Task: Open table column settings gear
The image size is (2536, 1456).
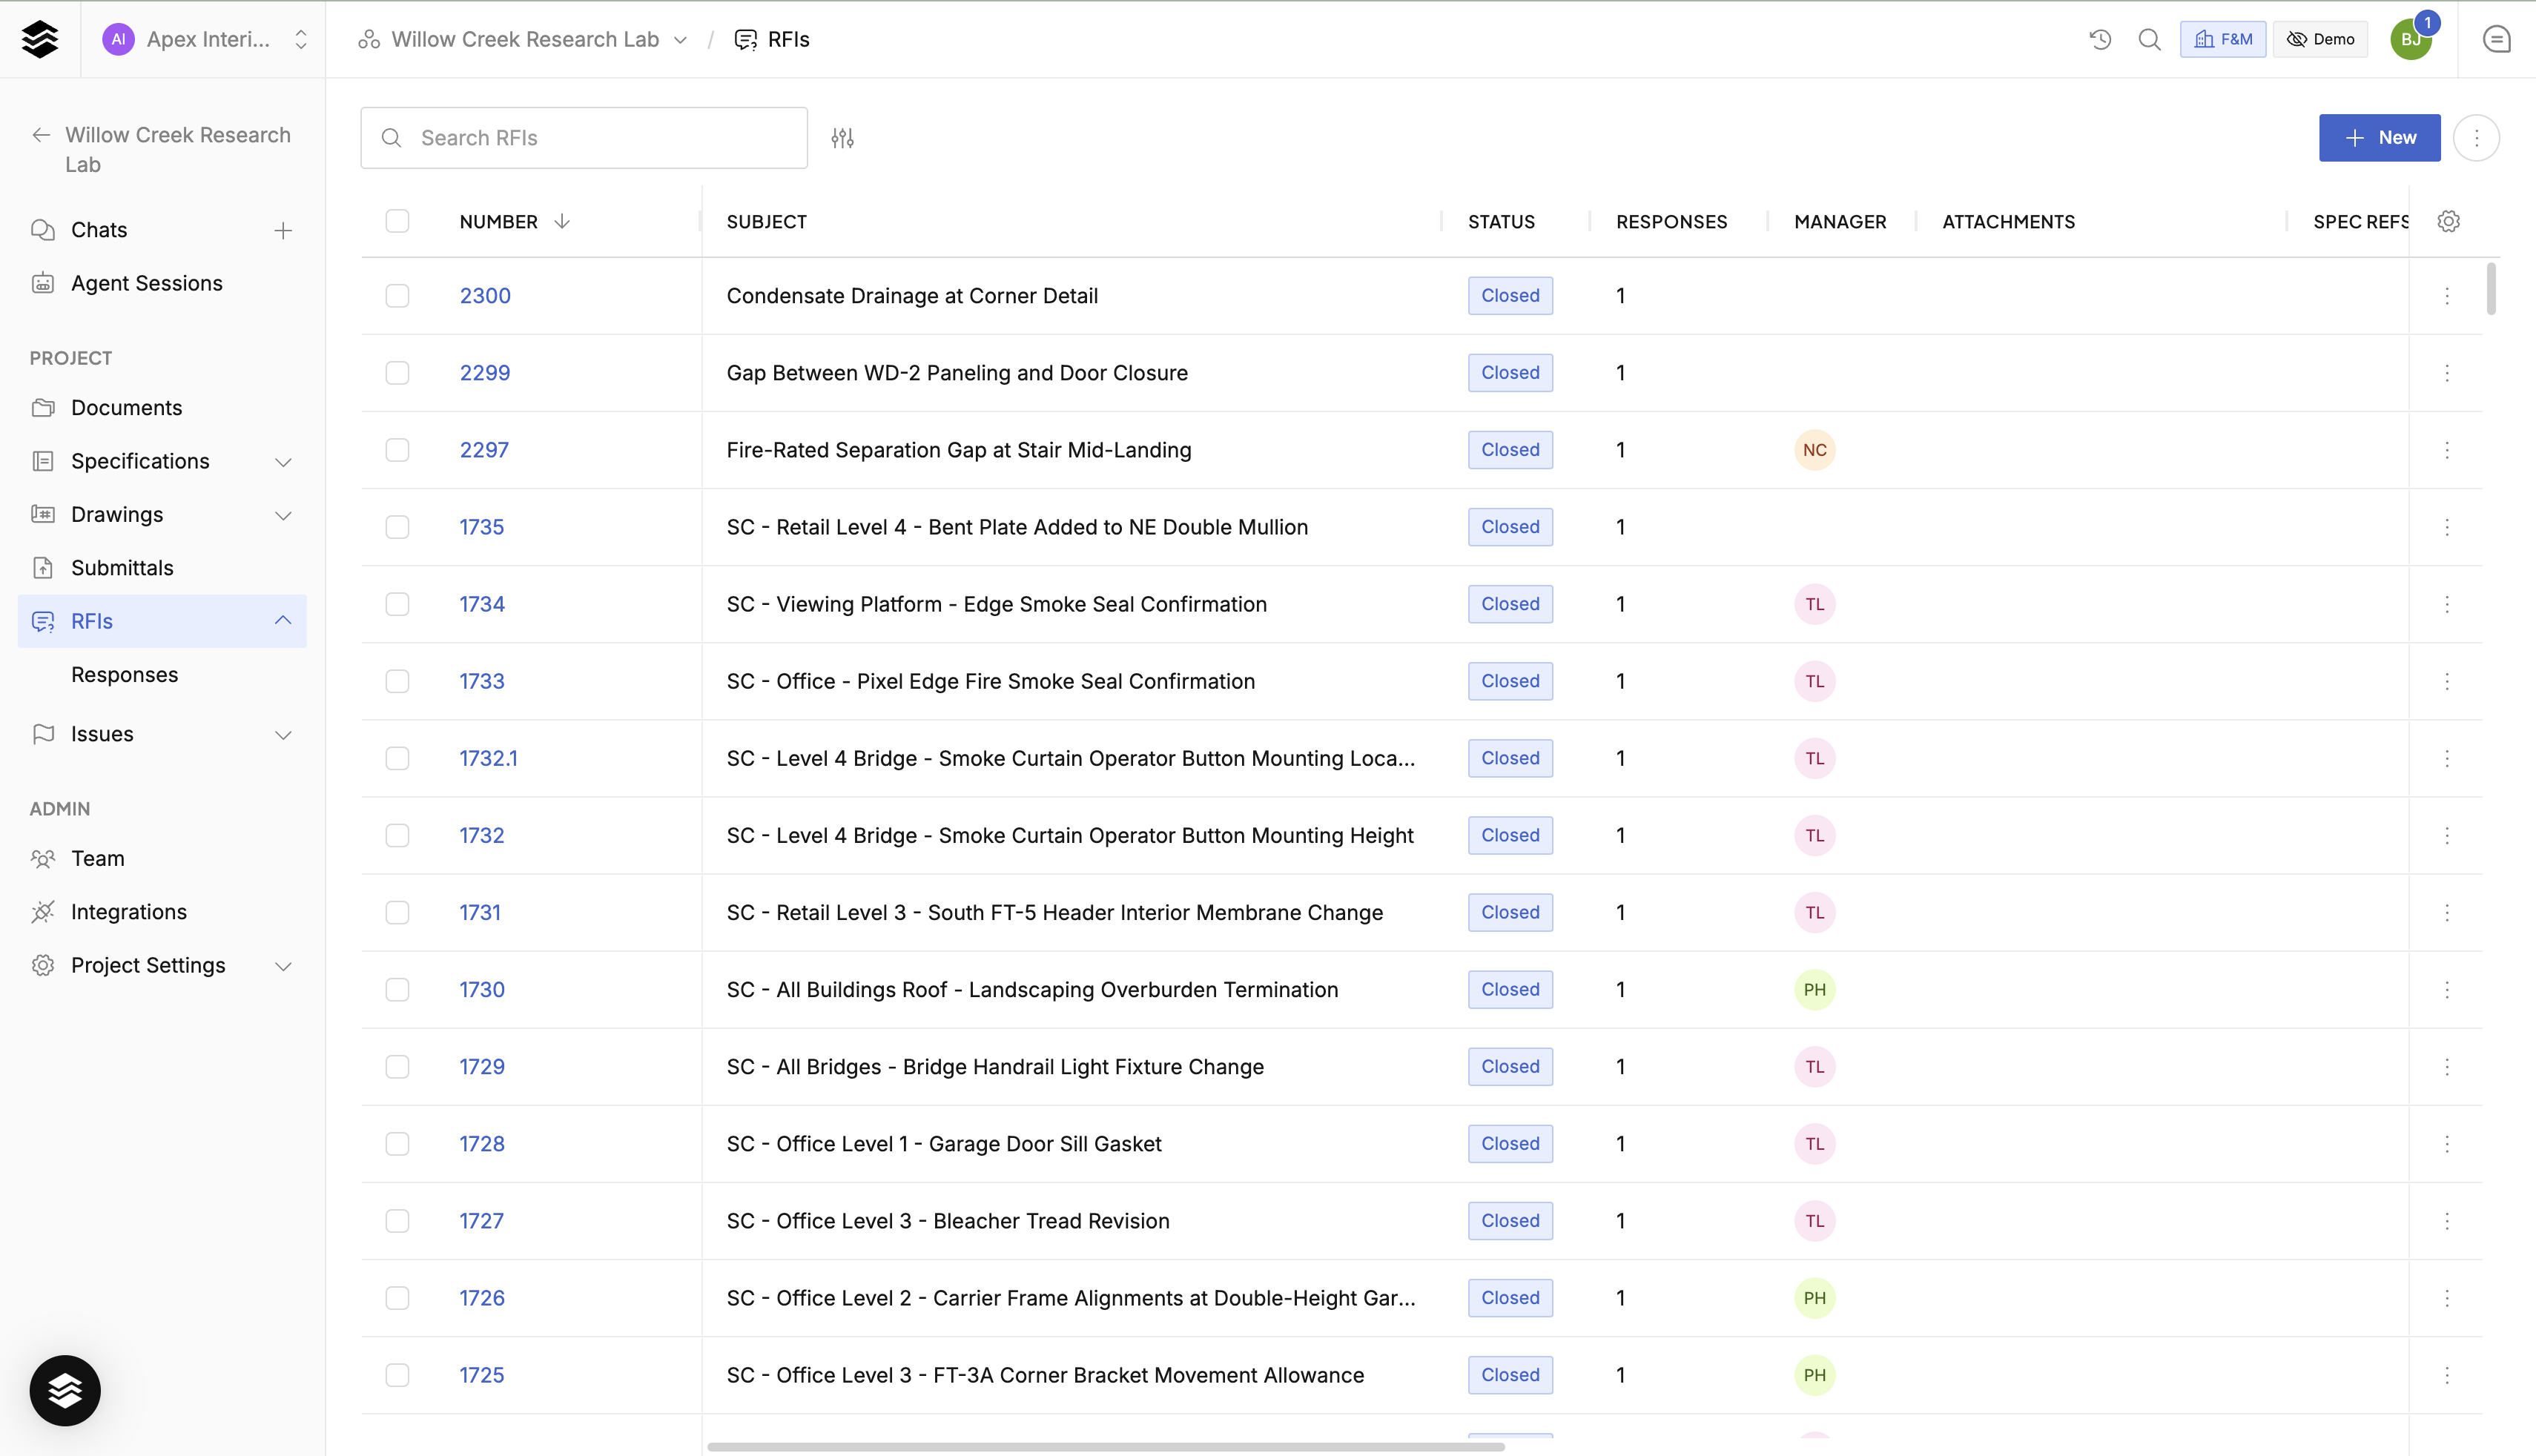Action: tap(2448, 221)
